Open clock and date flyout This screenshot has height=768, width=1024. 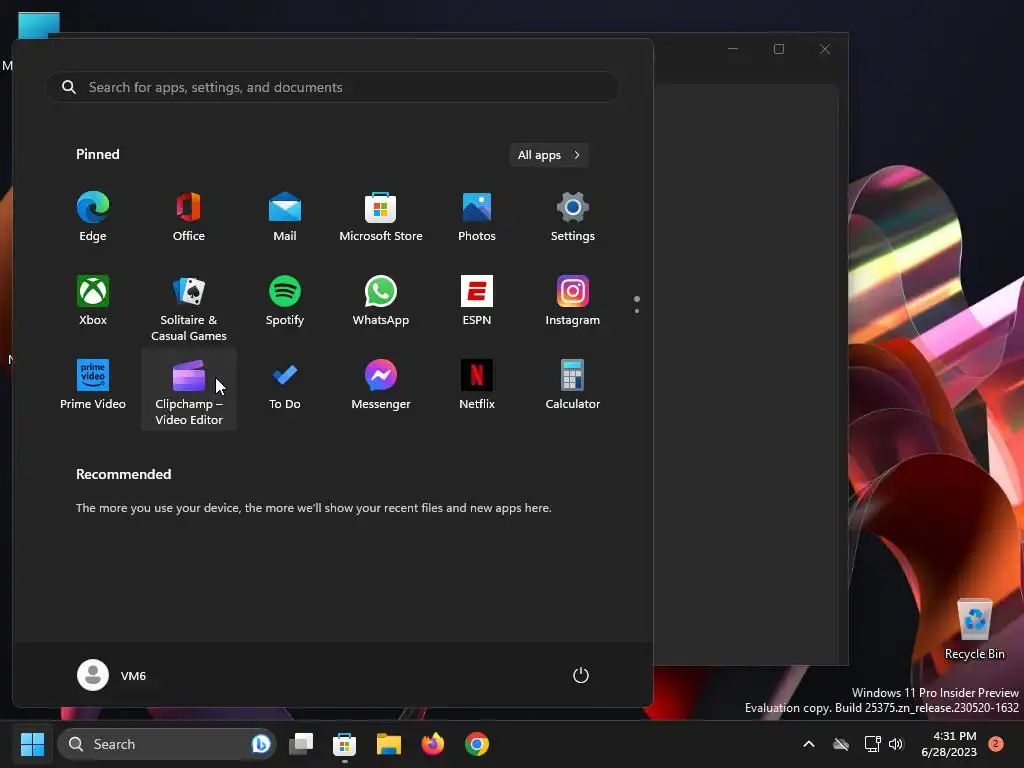(949, 744)
